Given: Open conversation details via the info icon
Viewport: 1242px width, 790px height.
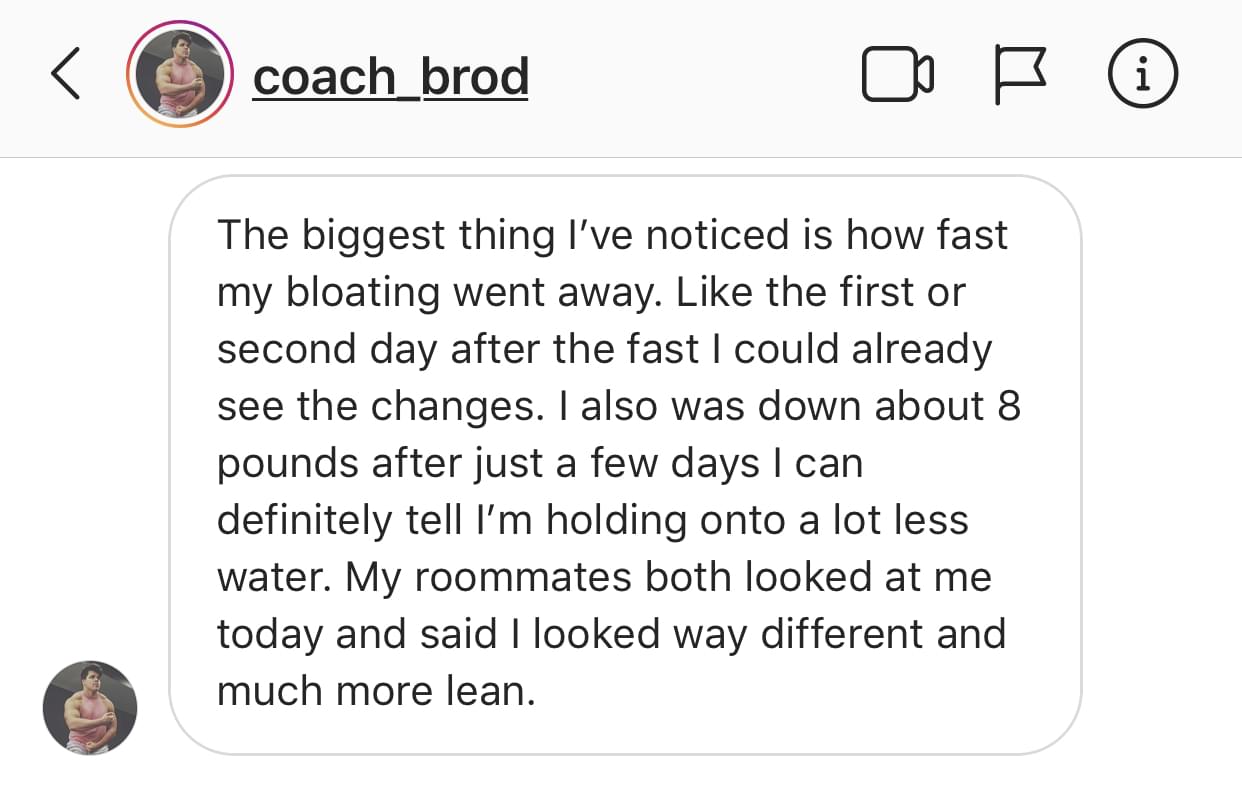Looking at the screenshot, I should (x=1143, y=76).
